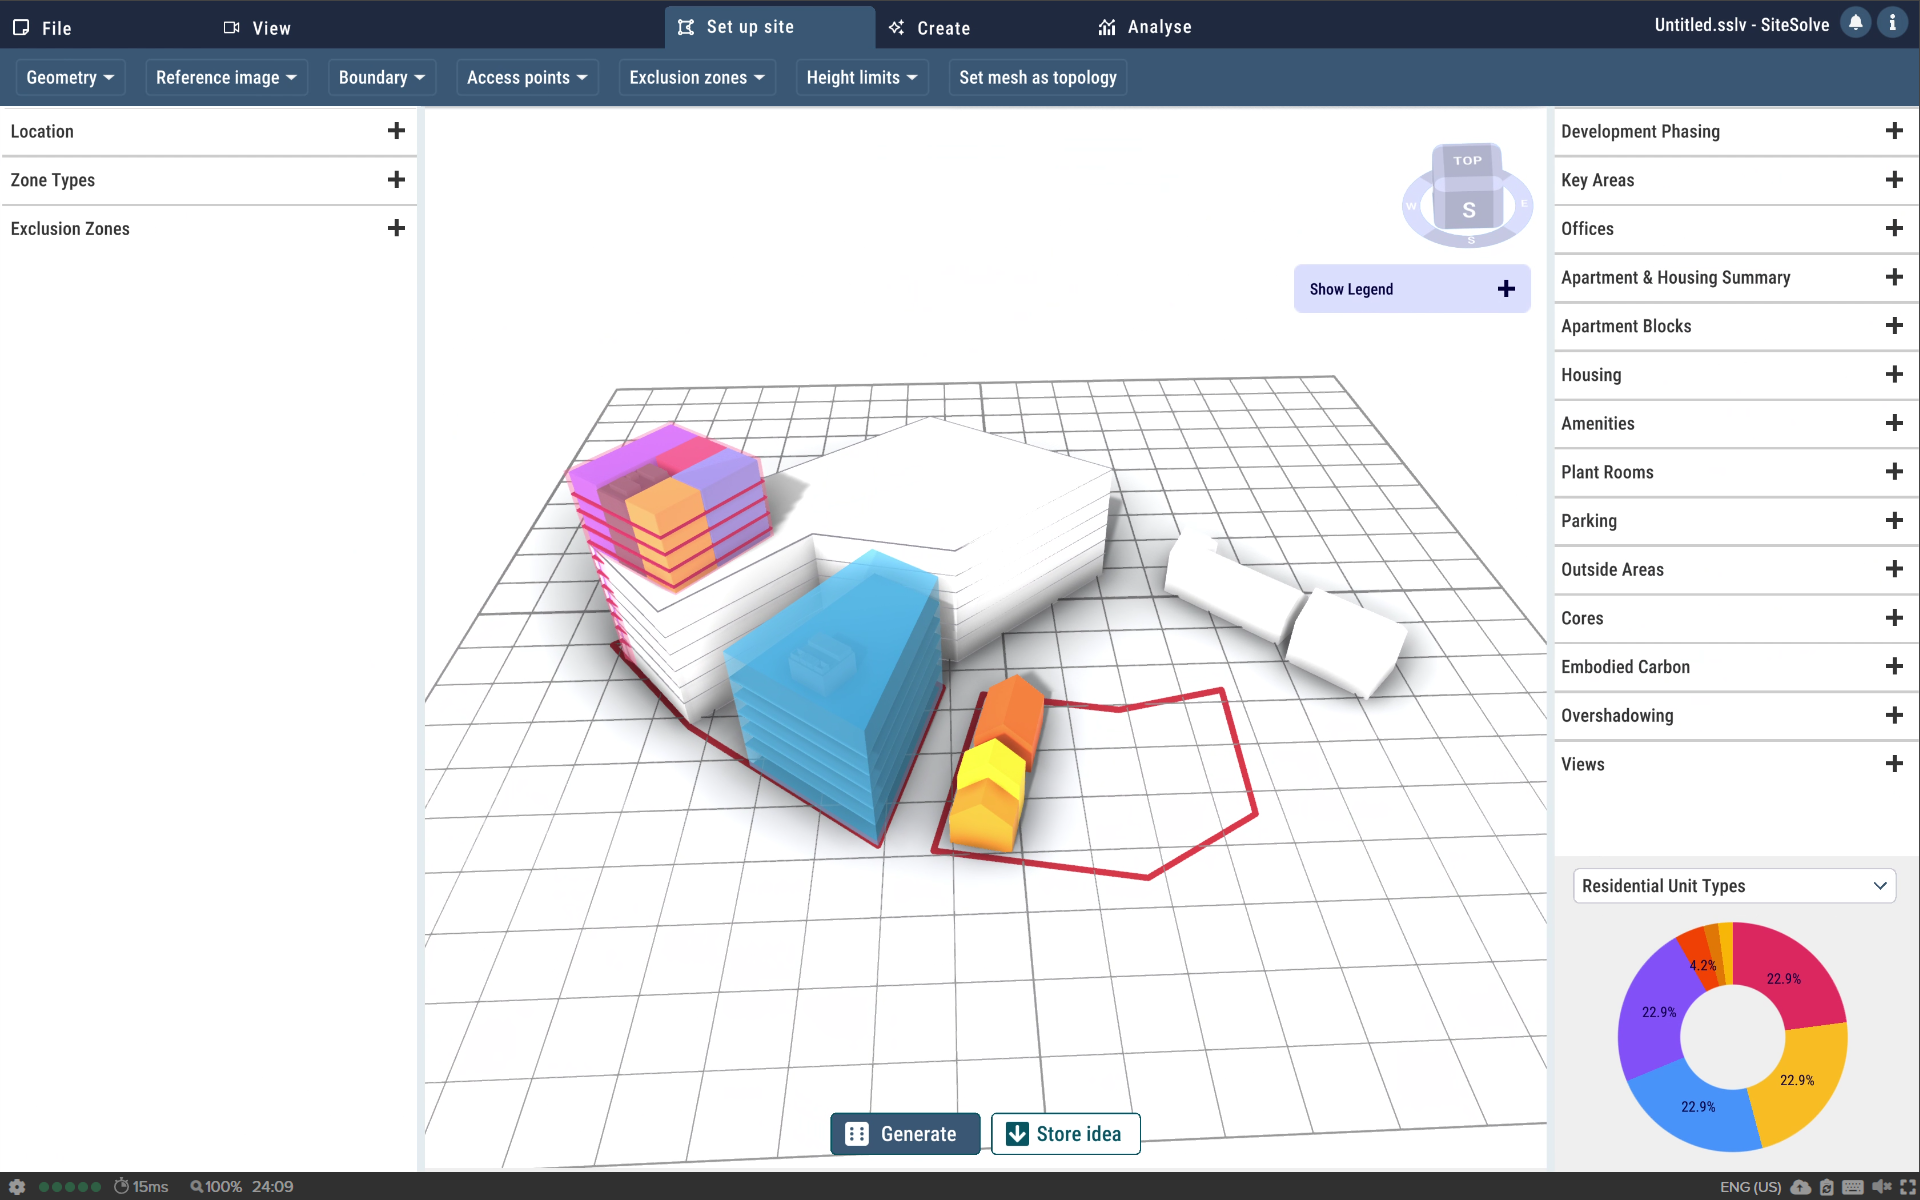Click the Store idea button
The image size is (1920, 1200).
[x=1065, y=1134]
